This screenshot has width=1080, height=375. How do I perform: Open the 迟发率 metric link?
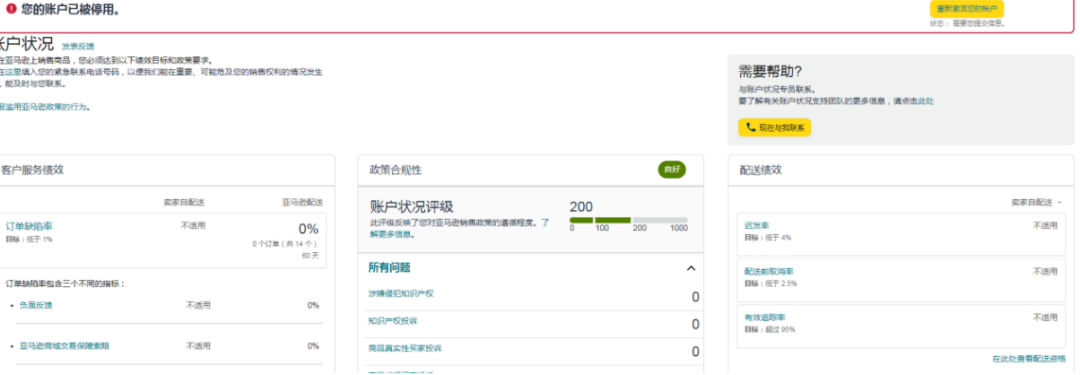coord(757,225)
